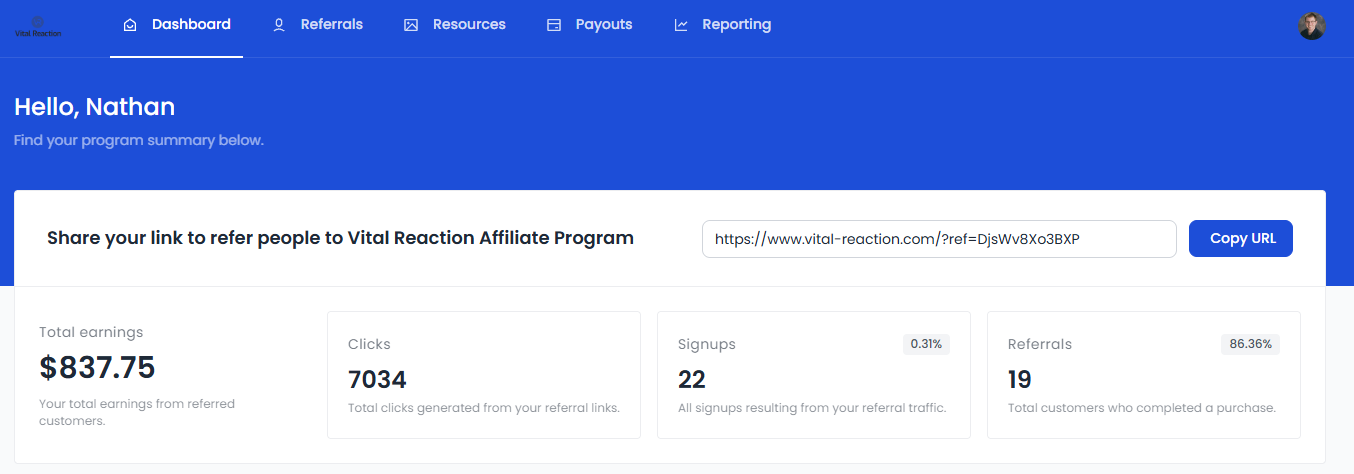
Task: Click the Clicks card title
Action: coord(369,344)
